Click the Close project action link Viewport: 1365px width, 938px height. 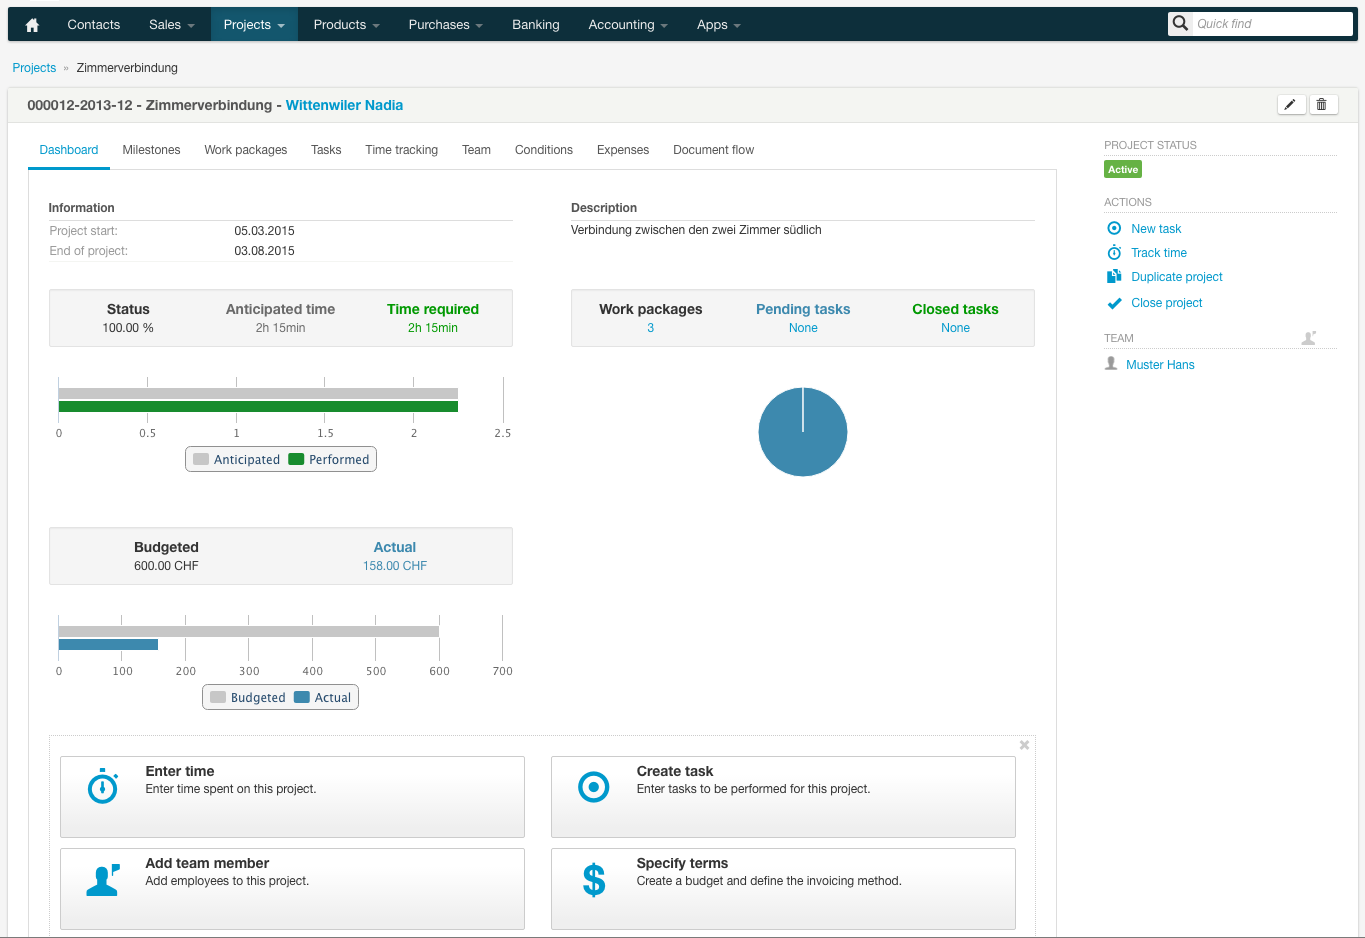point(1166,303)
